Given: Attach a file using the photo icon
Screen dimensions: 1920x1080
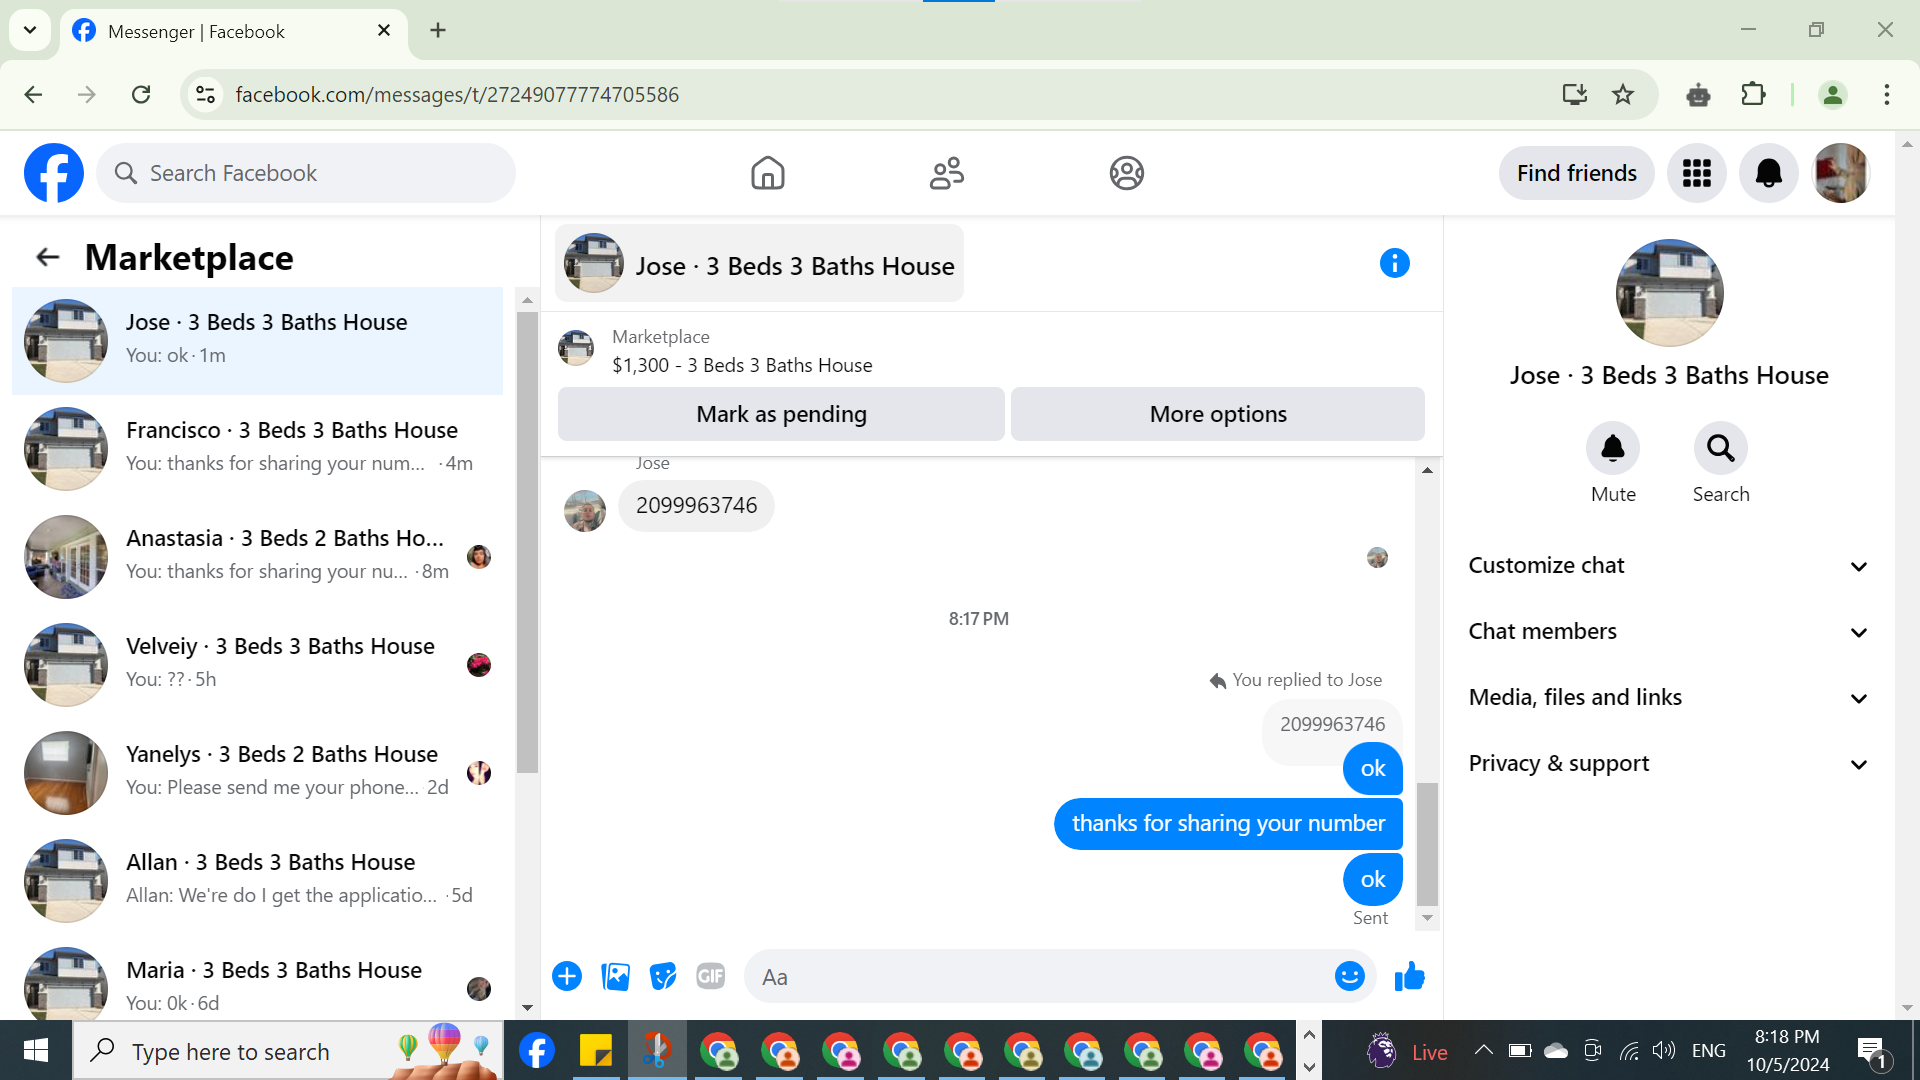Looking at the screenshot, I should click(x=615, y=976).
